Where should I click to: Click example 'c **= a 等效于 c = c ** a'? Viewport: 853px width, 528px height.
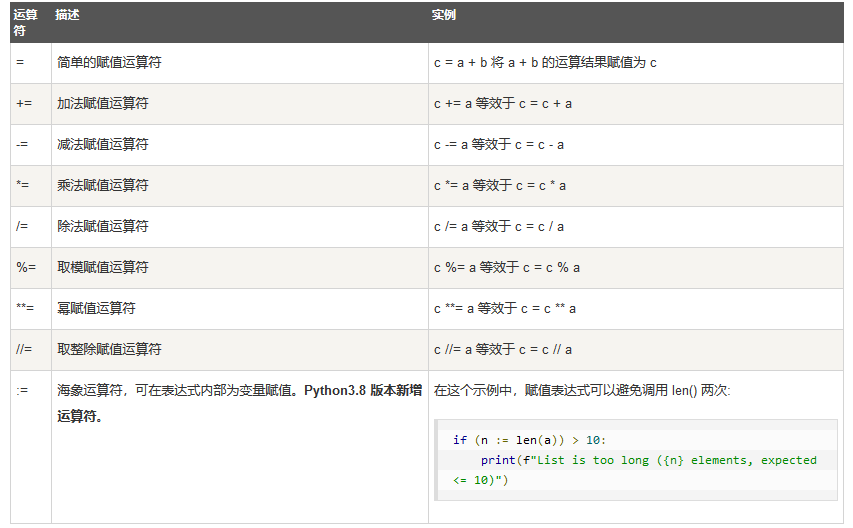(505, 308)
